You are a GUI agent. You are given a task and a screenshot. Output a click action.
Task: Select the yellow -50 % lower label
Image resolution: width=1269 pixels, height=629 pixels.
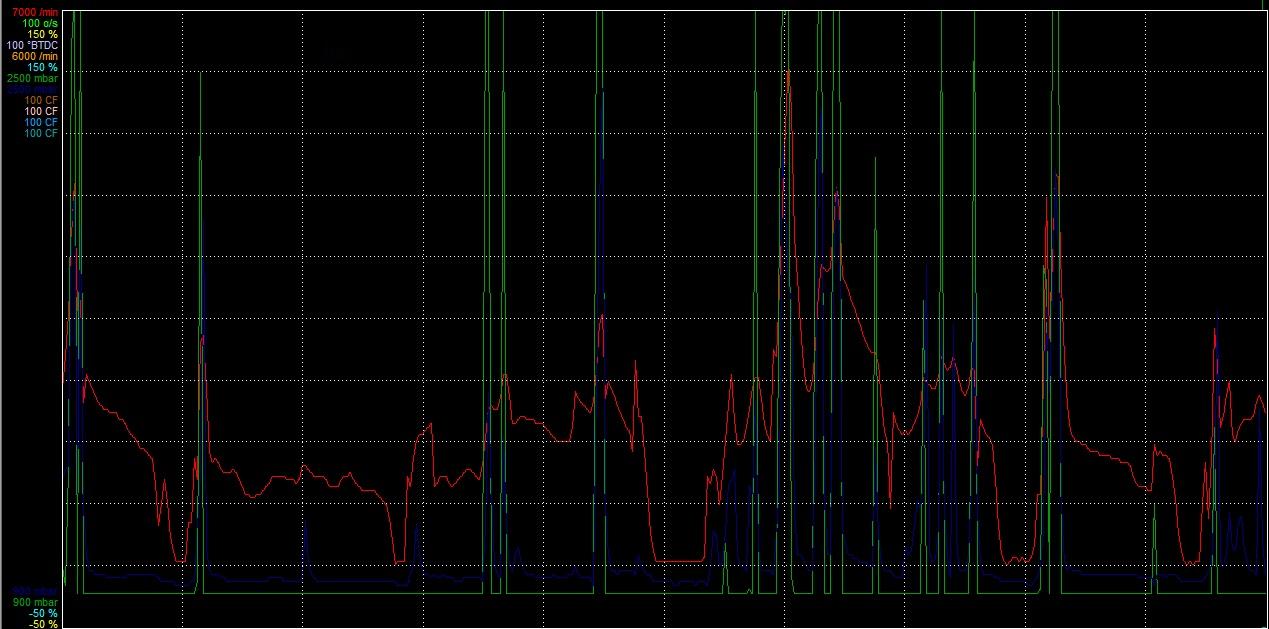44,624
